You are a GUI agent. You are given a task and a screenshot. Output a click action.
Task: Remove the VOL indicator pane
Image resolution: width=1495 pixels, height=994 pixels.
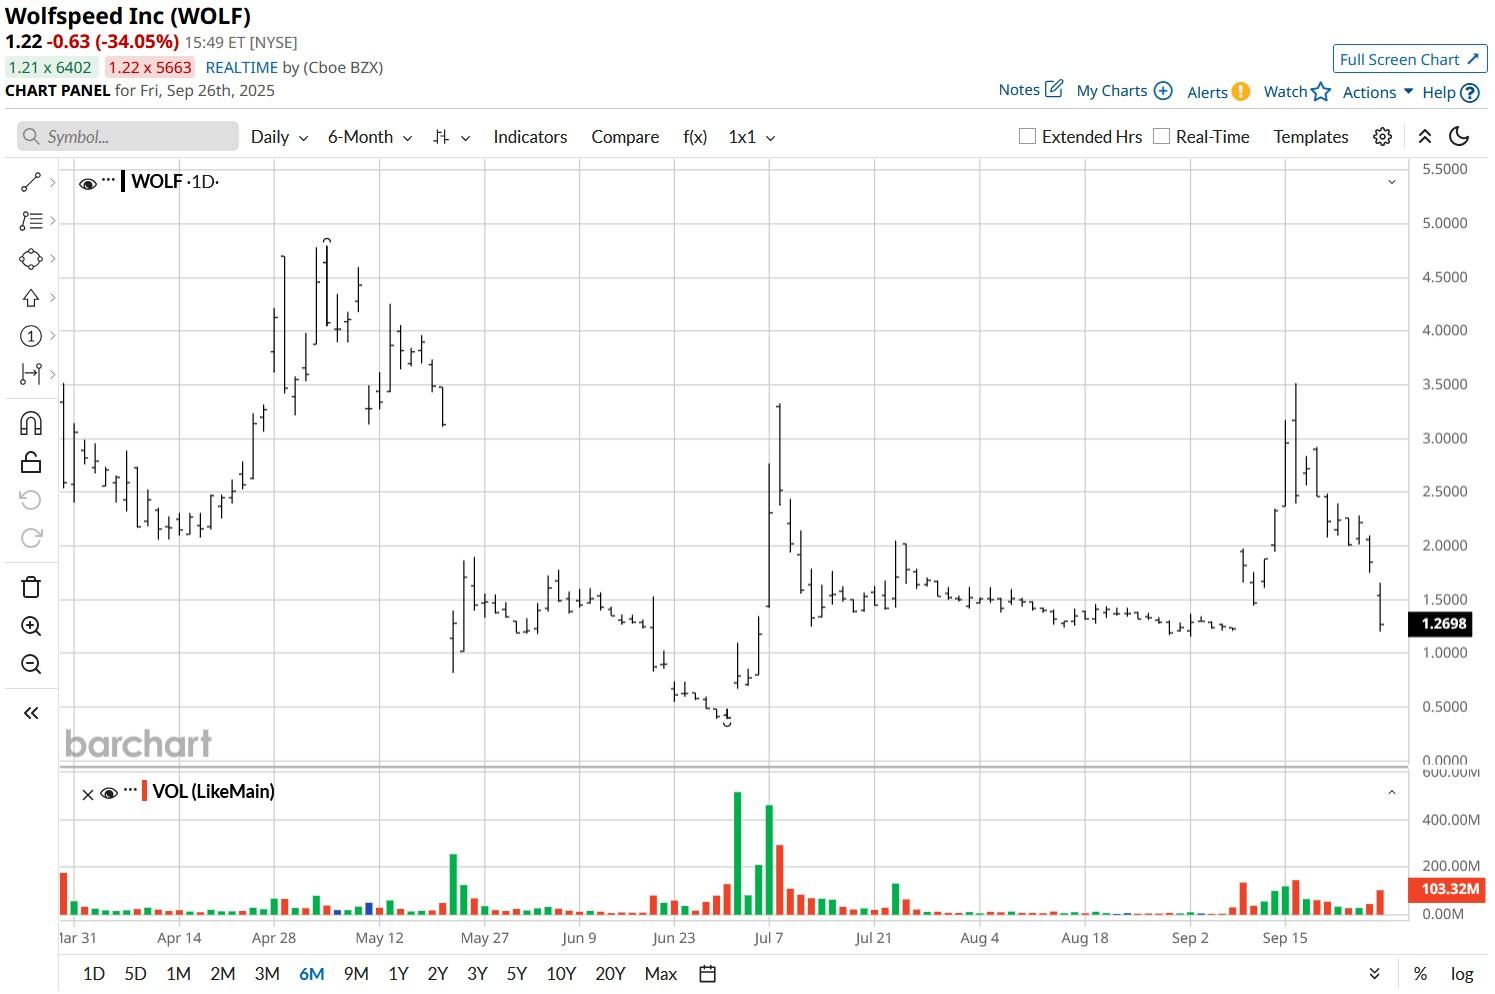87,794
